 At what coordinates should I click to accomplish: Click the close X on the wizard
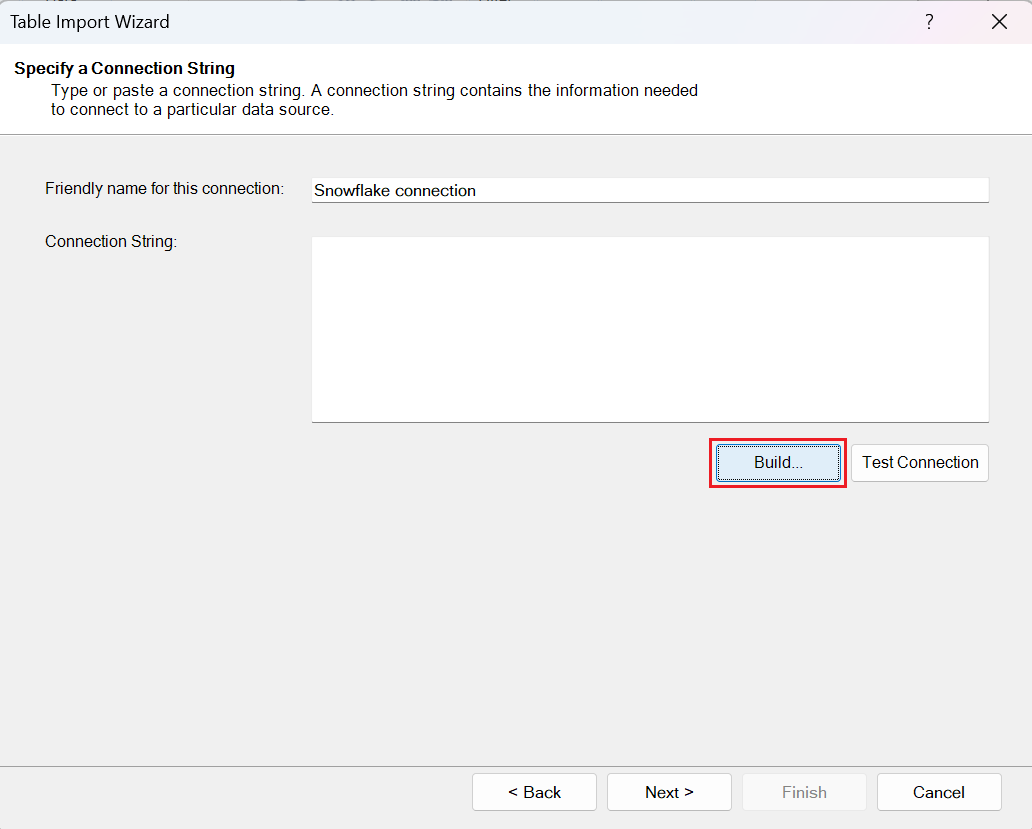point(999,21)
